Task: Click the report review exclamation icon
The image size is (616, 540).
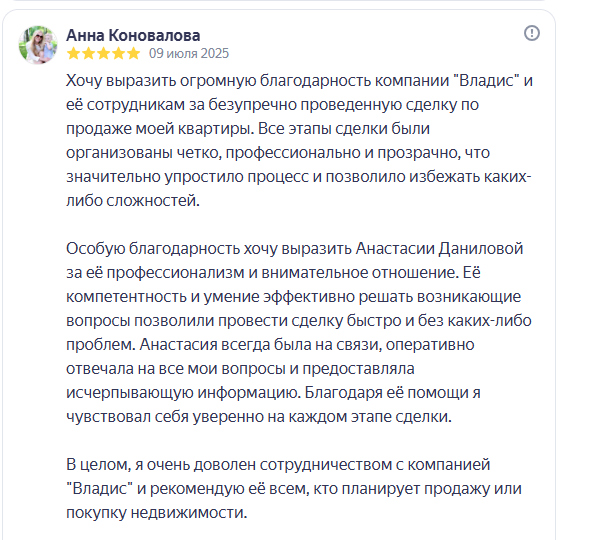Action: [532, 33]
